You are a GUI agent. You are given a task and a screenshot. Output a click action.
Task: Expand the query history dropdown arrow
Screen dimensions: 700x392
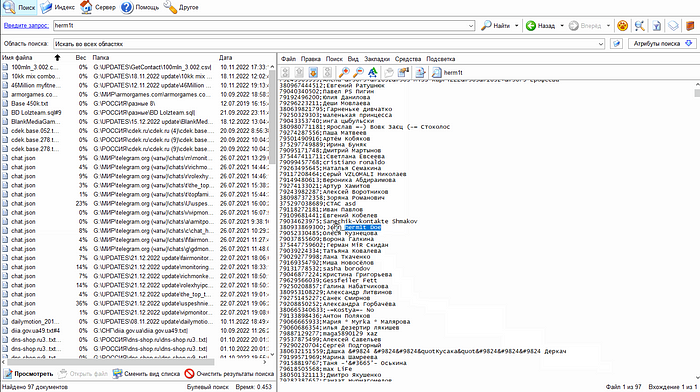471,26
